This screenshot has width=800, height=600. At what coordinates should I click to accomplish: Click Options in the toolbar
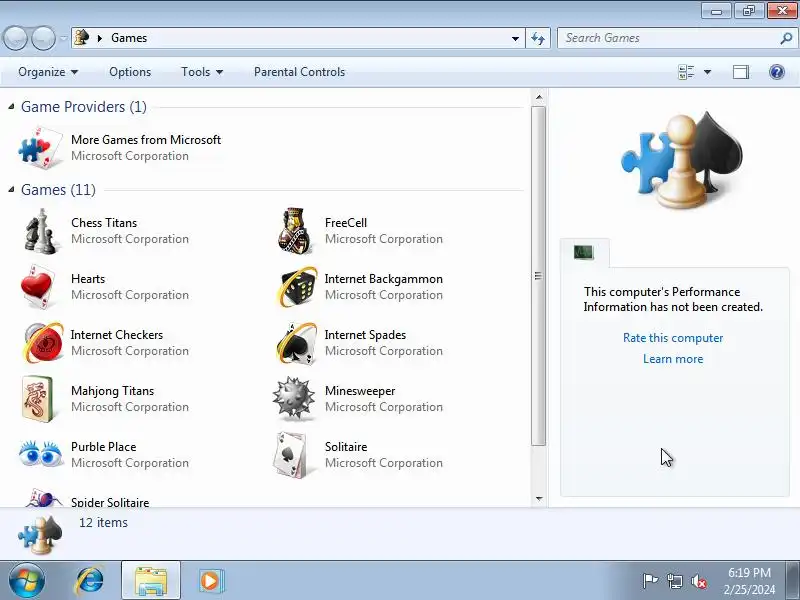click(130, 72)
